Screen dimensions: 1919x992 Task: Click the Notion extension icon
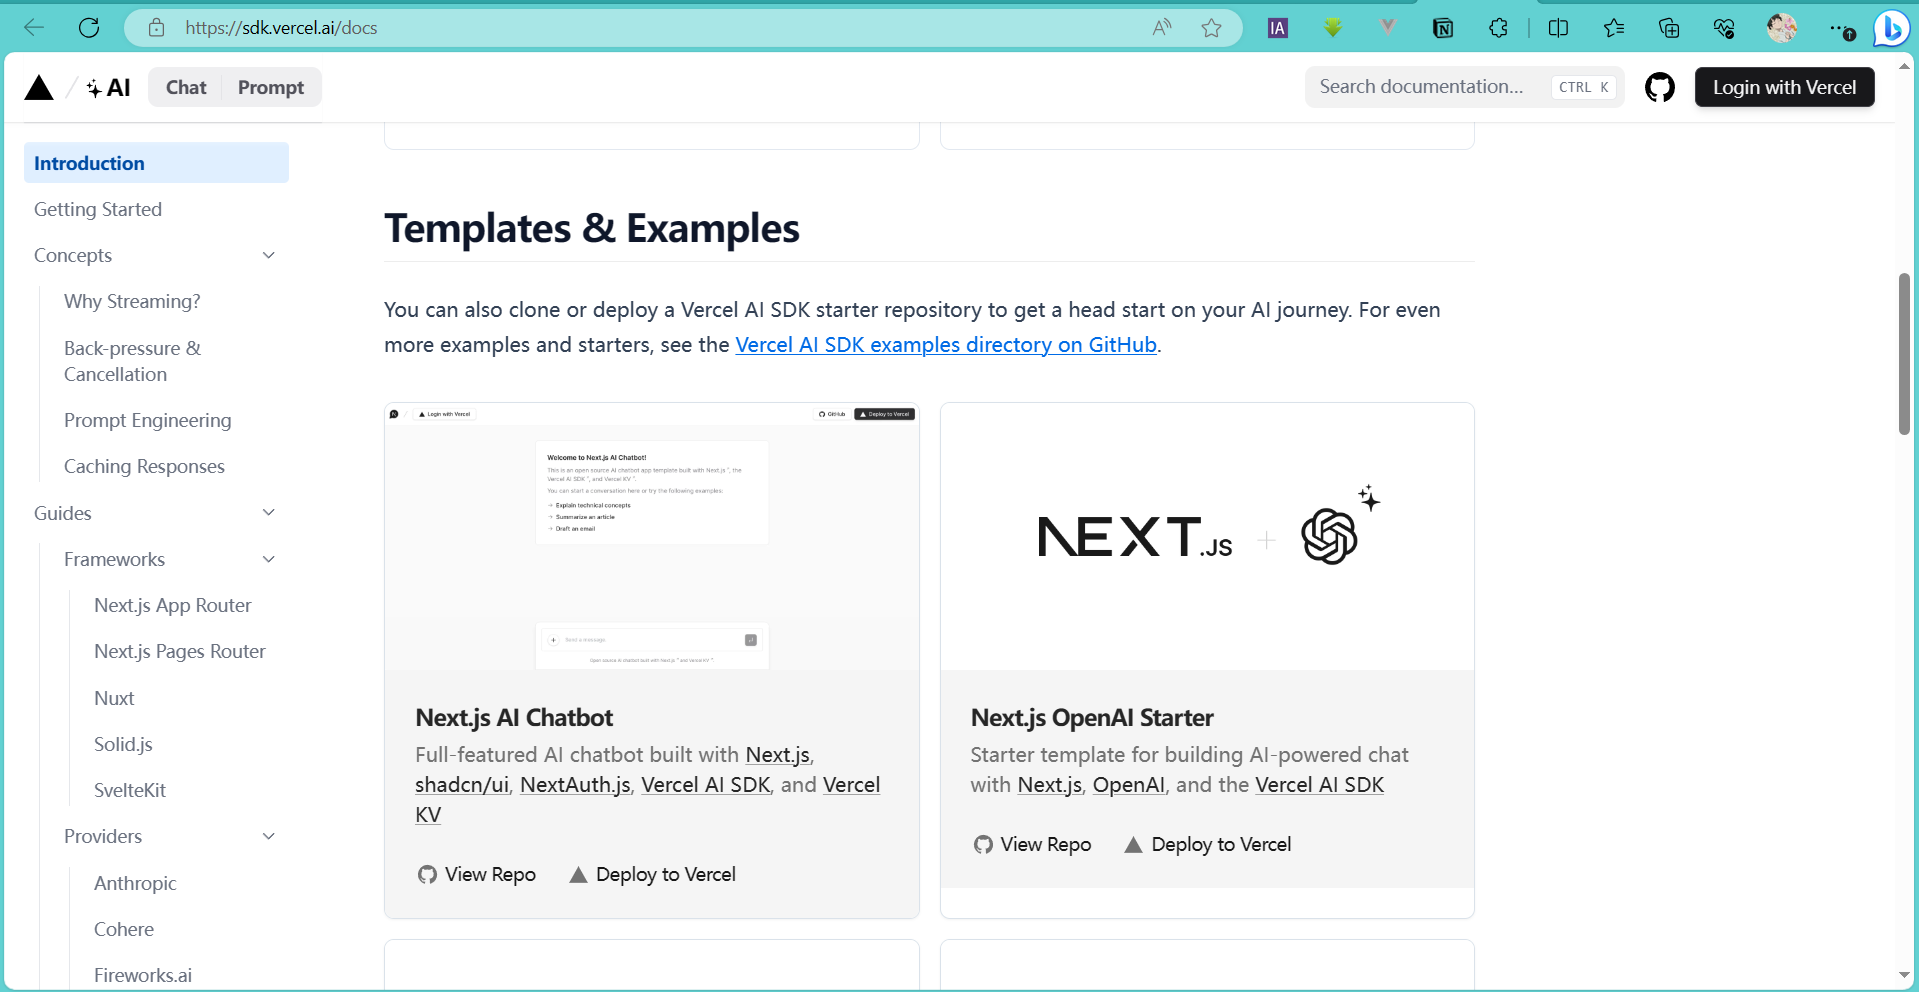point(1442,28)
